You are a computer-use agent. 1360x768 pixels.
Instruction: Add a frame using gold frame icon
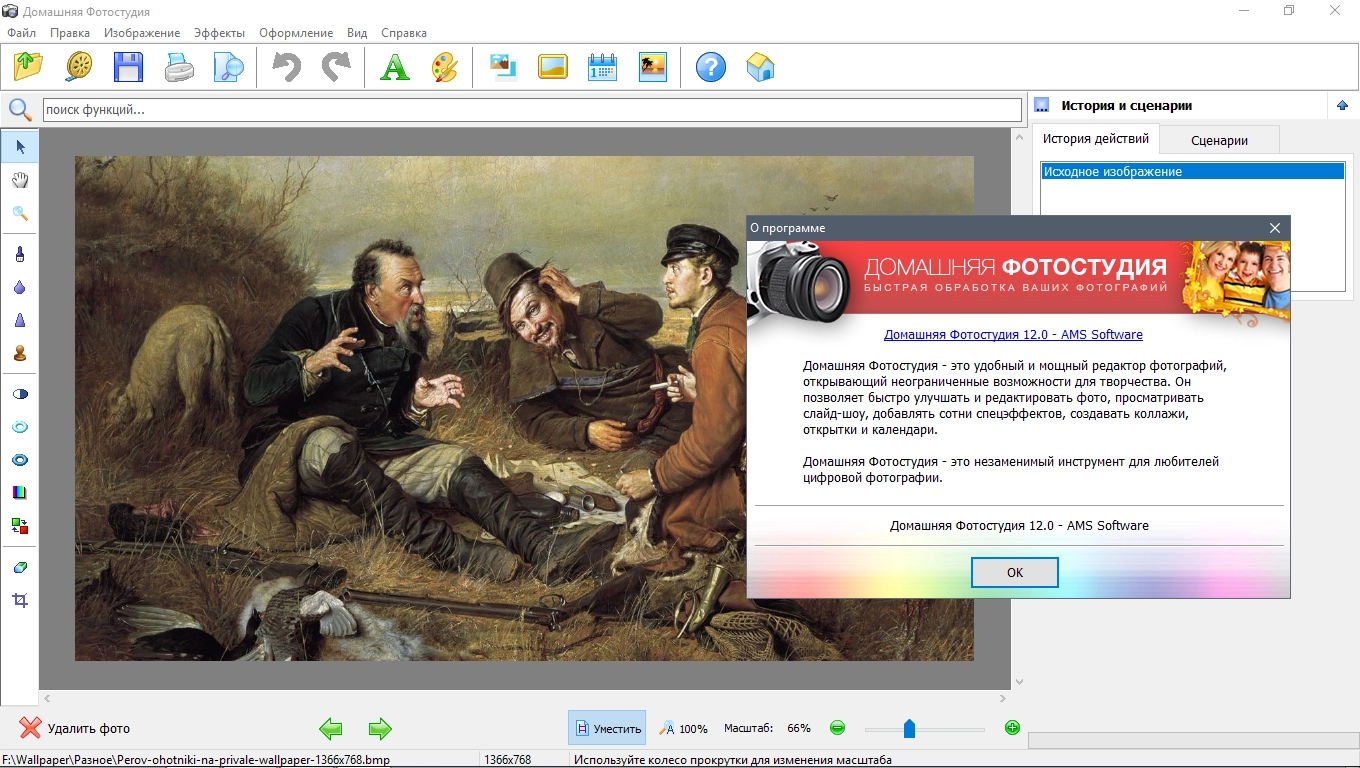coord(553,67)
